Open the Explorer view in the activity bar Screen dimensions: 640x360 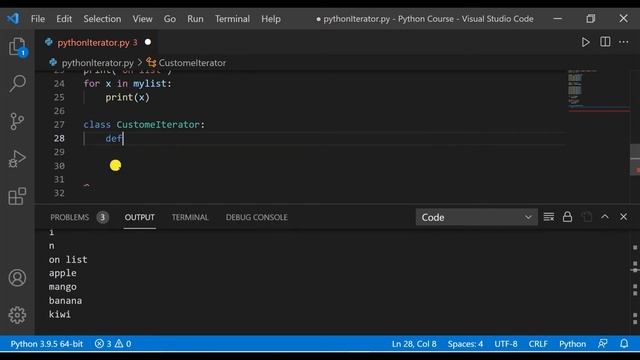coord(17,47)
